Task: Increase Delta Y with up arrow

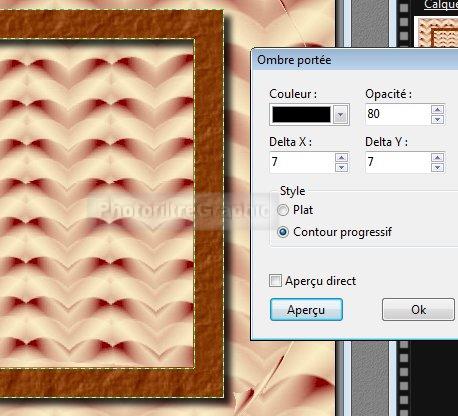Action: pos(437,158)
